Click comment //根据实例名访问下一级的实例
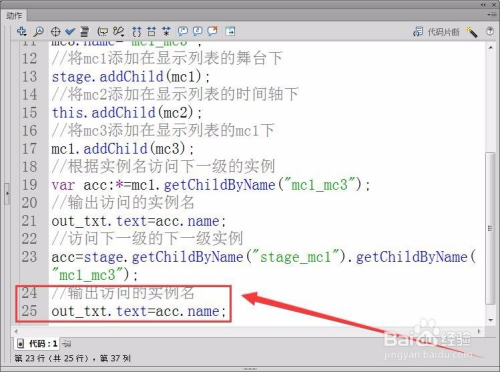This screenshot has height=372, width=500. pyautogui.click(x=163, y=167)
